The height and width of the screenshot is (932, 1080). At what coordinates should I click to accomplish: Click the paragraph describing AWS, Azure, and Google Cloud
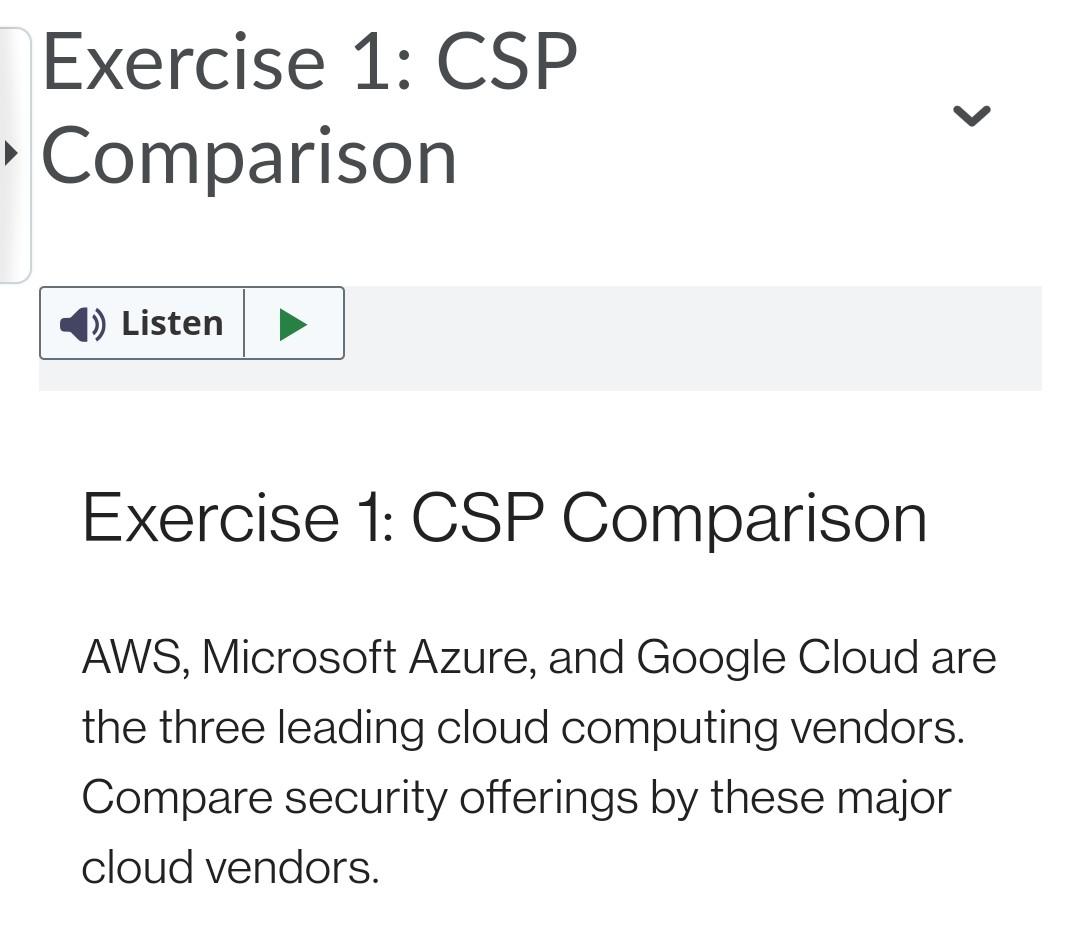[539, 760]
